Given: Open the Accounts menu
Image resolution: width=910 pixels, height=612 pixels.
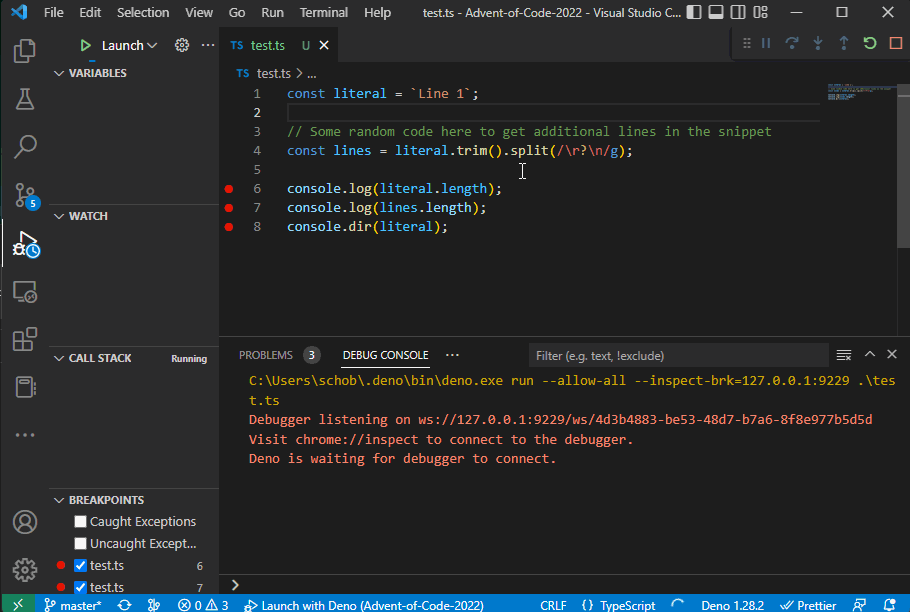Looking at the screenshot, I should coord(24,522).
